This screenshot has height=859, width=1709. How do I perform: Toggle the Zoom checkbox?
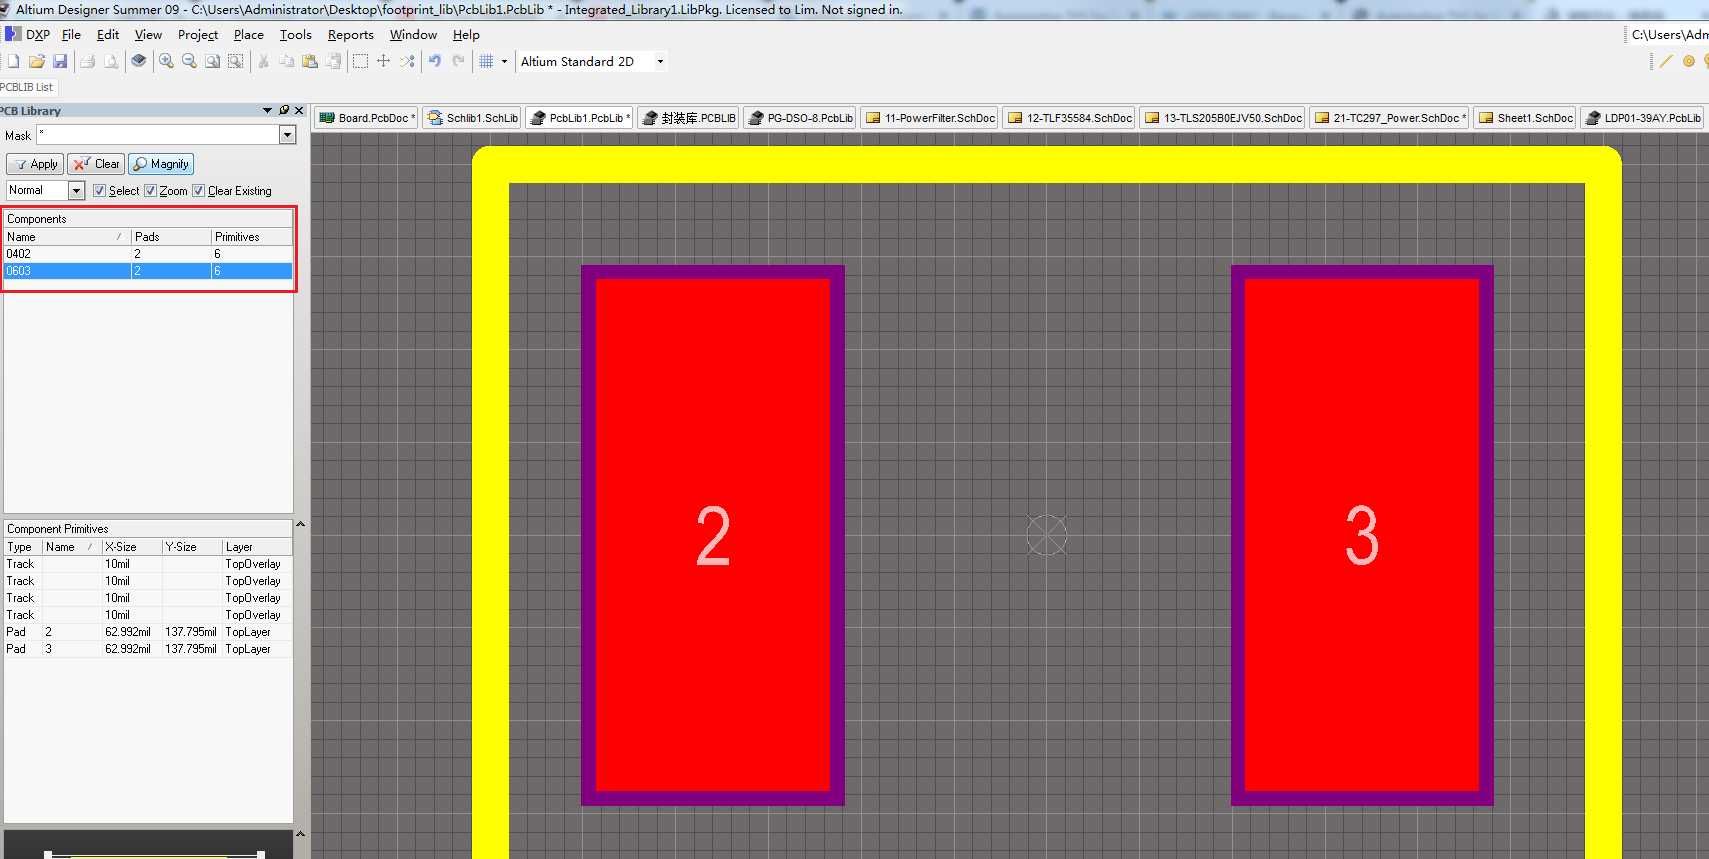[x=150, y=190]
